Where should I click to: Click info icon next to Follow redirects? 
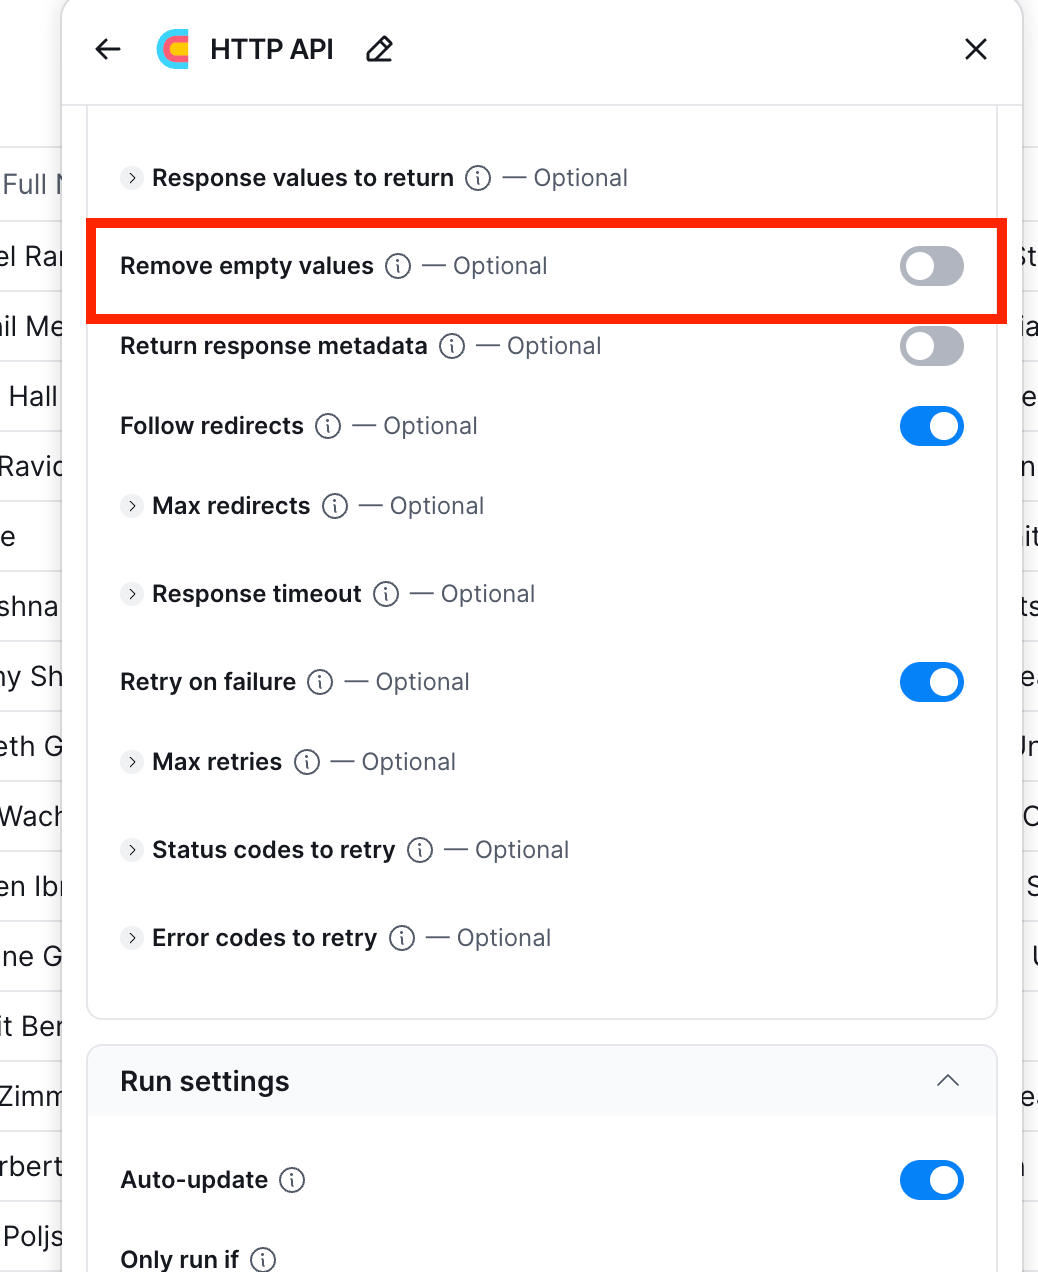[328, 426]
